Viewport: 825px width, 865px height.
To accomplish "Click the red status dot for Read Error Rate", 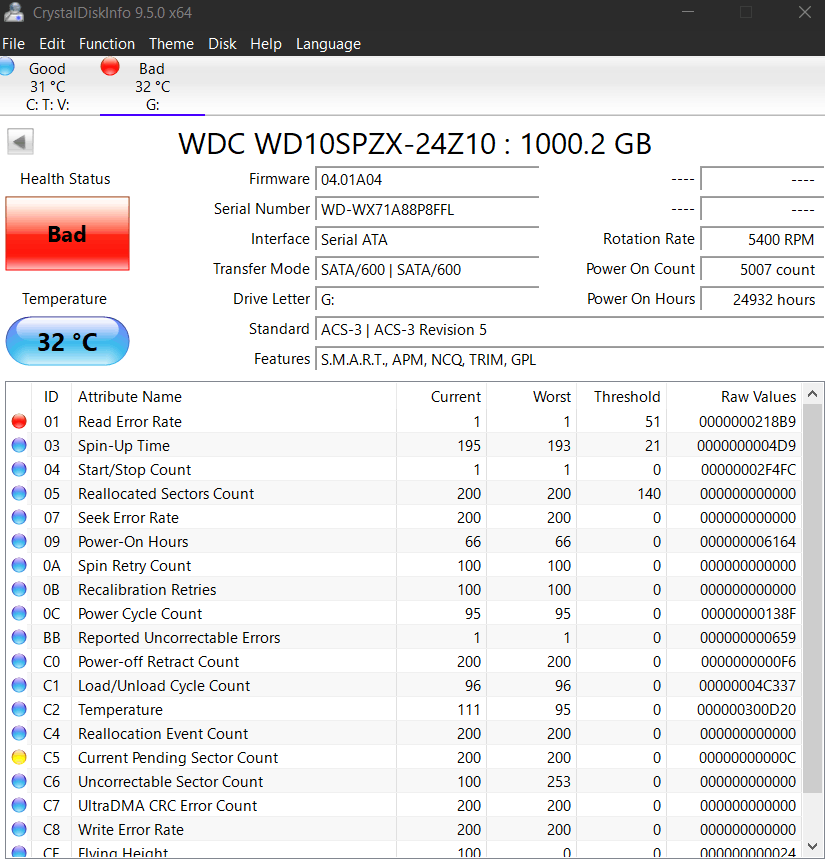I will click(x=19, y=421).
